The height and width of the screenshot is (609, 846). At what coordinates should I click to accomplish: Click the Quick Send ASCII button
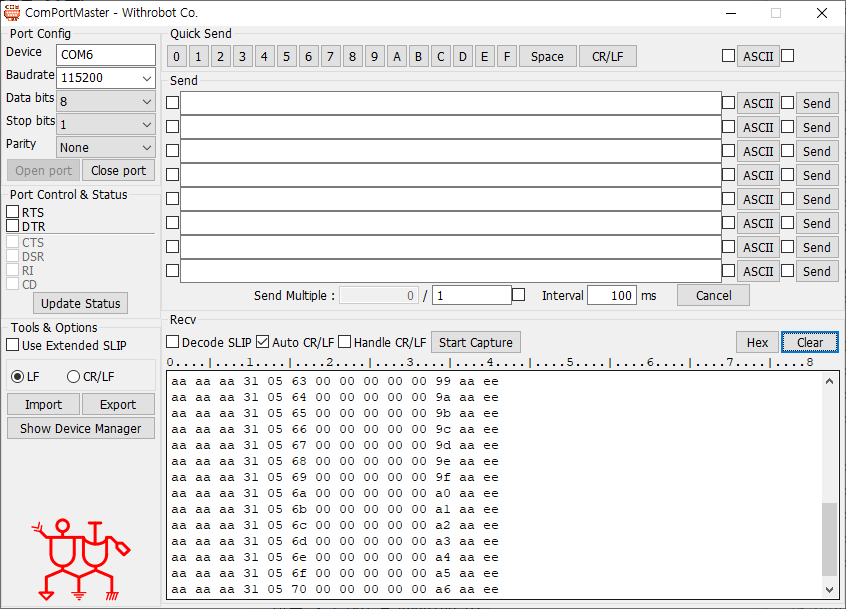[758, 56]
